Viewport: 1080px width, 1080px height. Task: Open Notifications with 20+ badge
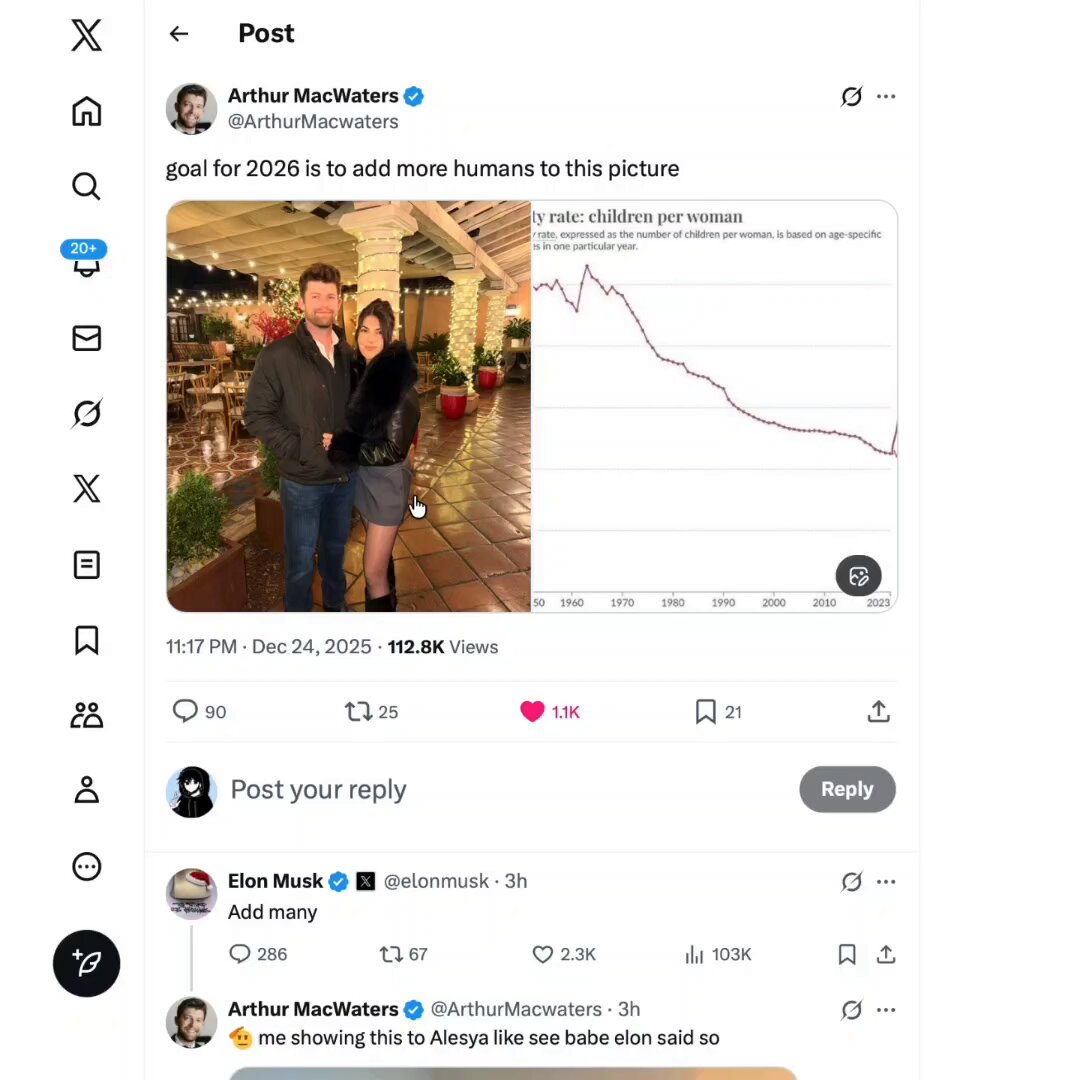tap(86, 262)
